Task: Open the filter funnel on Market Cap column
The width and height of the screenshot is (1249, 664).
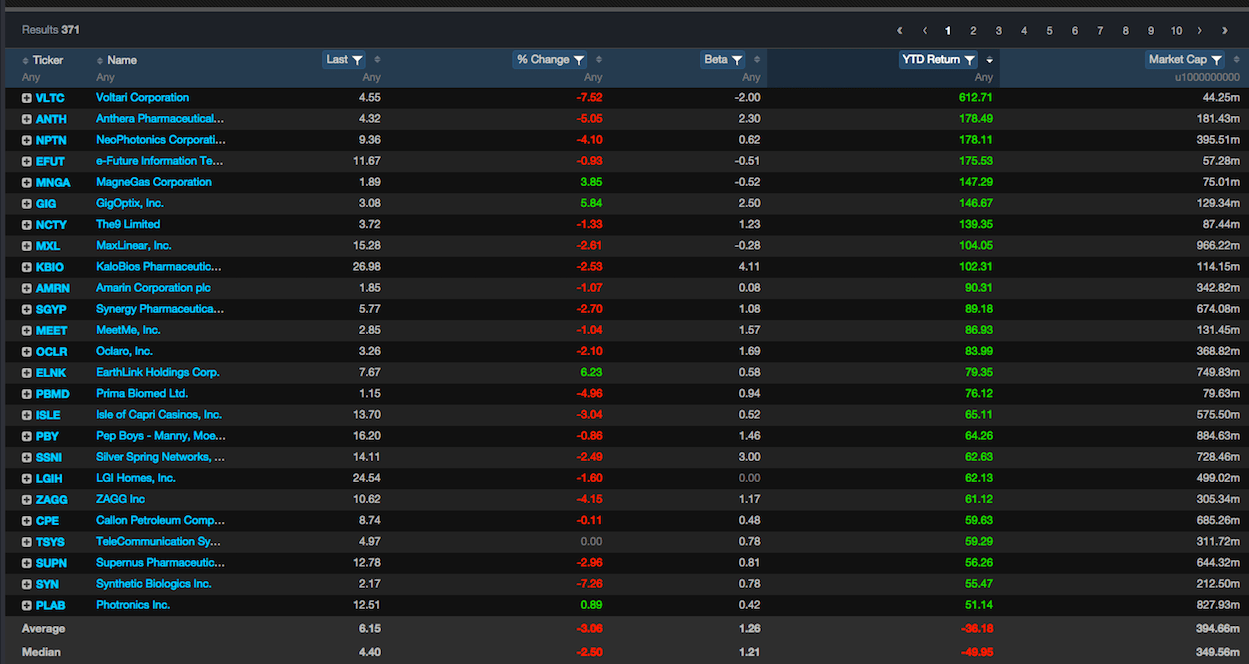Action: [x=1217, y=60]
